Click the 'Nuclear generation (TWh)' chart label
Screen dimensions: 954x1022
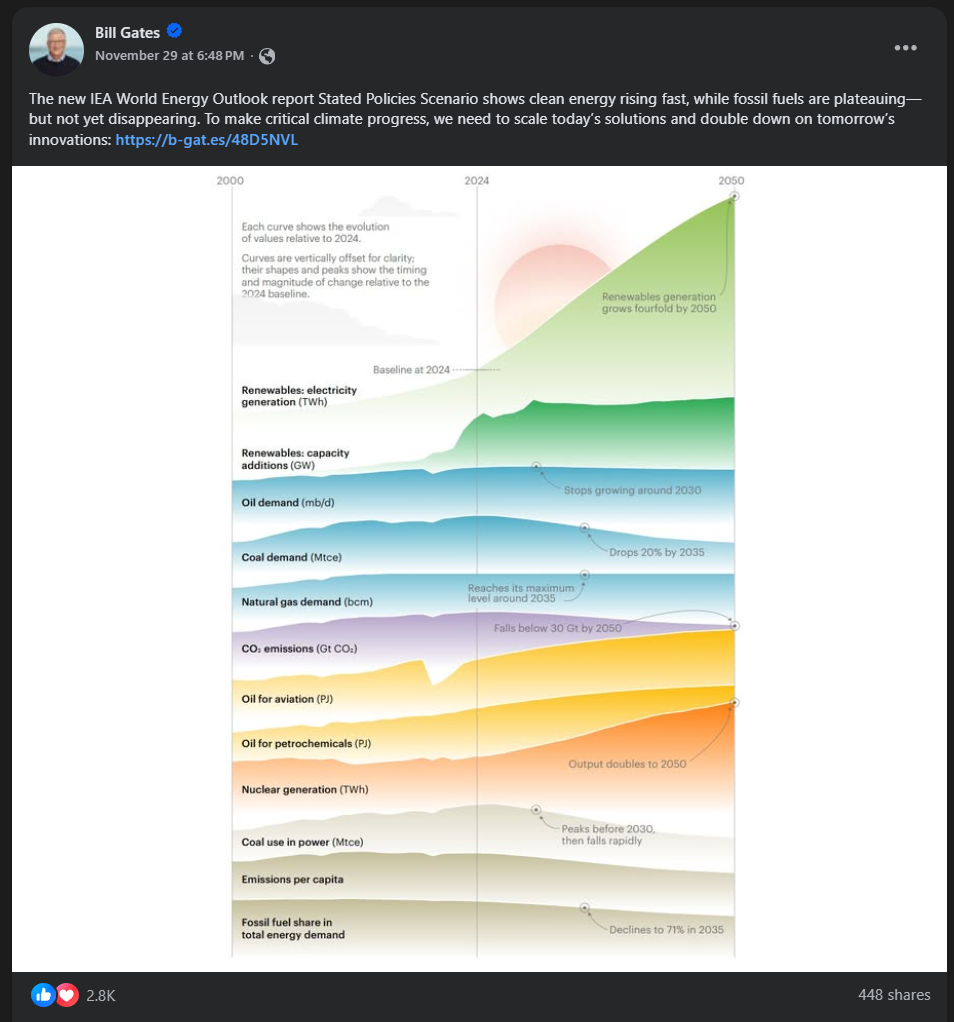pyautogui.click(x=305, y=790)
